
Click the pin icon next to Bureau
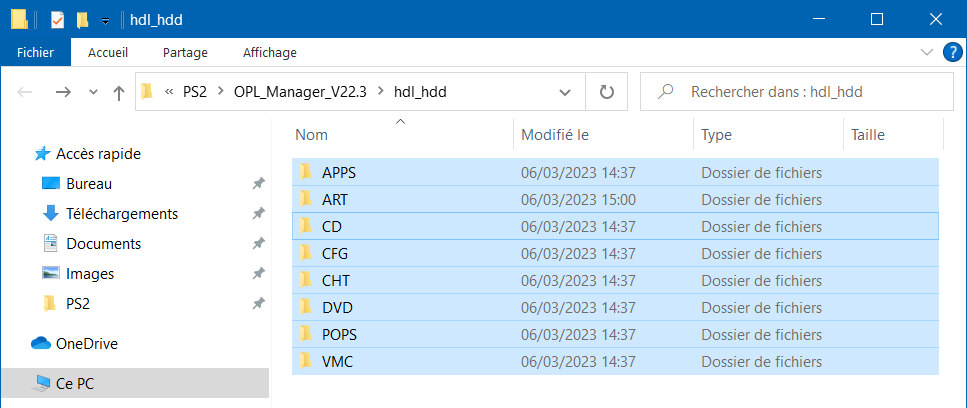coord(259,184)
